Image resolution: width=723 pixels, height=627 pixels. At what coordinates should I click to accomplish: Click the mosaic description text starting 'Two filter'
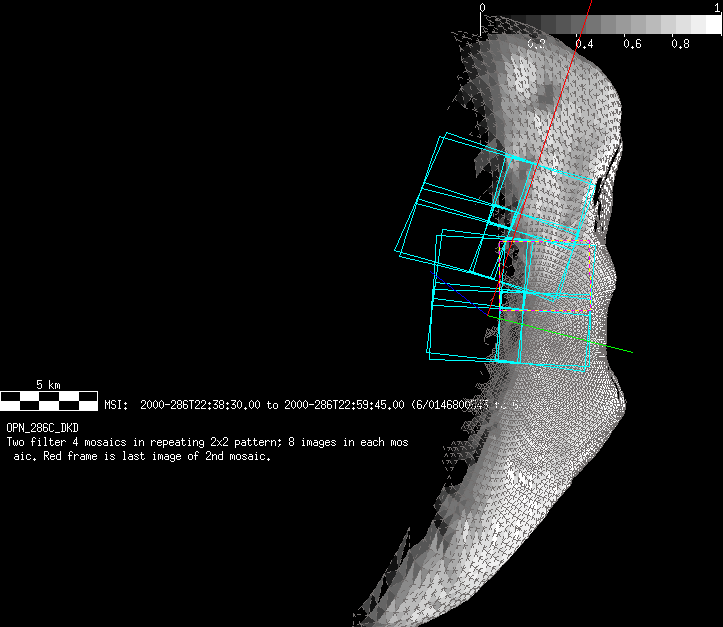(206, 441)
